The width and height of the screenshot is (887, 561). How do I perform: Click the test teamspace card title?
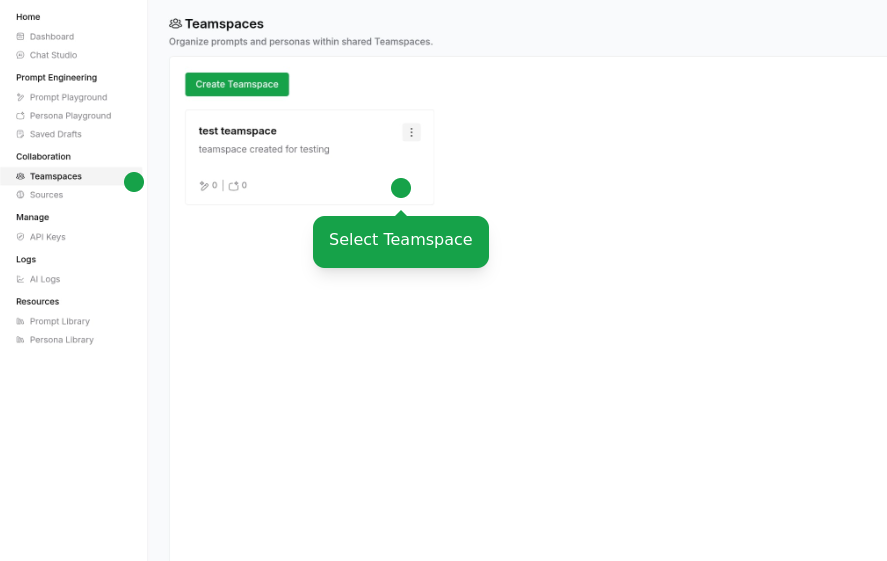238,131
